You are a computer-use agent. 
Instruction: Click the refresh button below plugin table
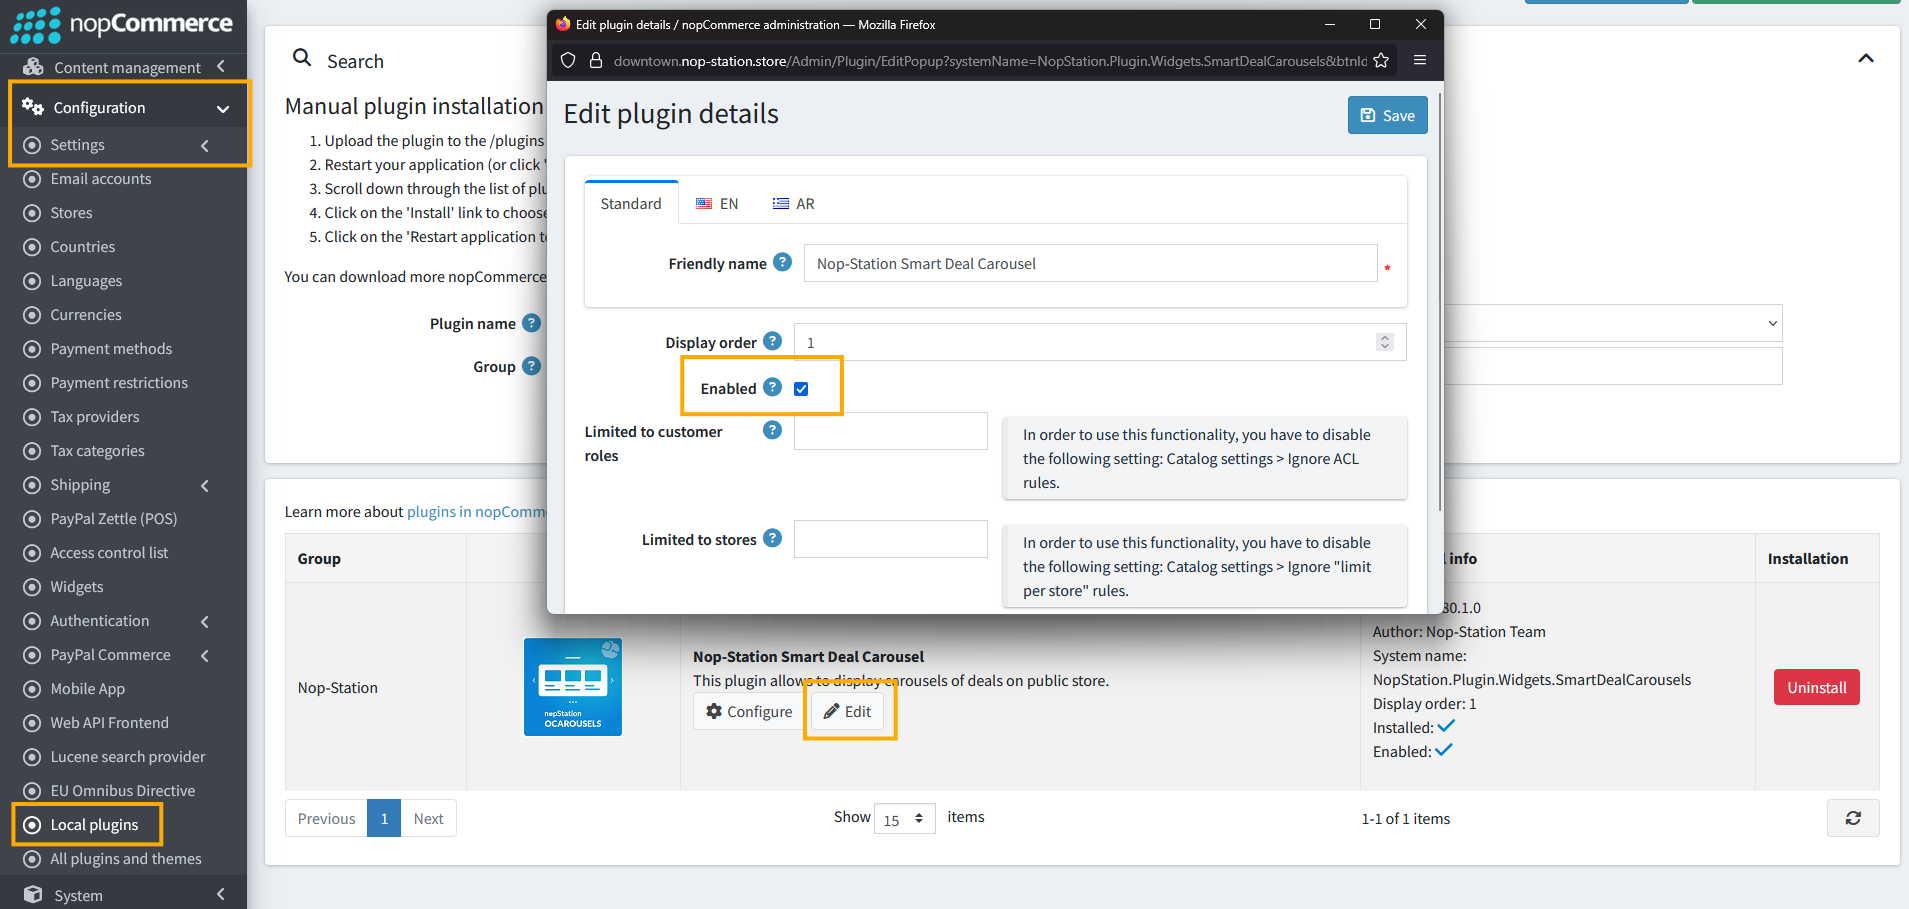[x=1853, y=818]
